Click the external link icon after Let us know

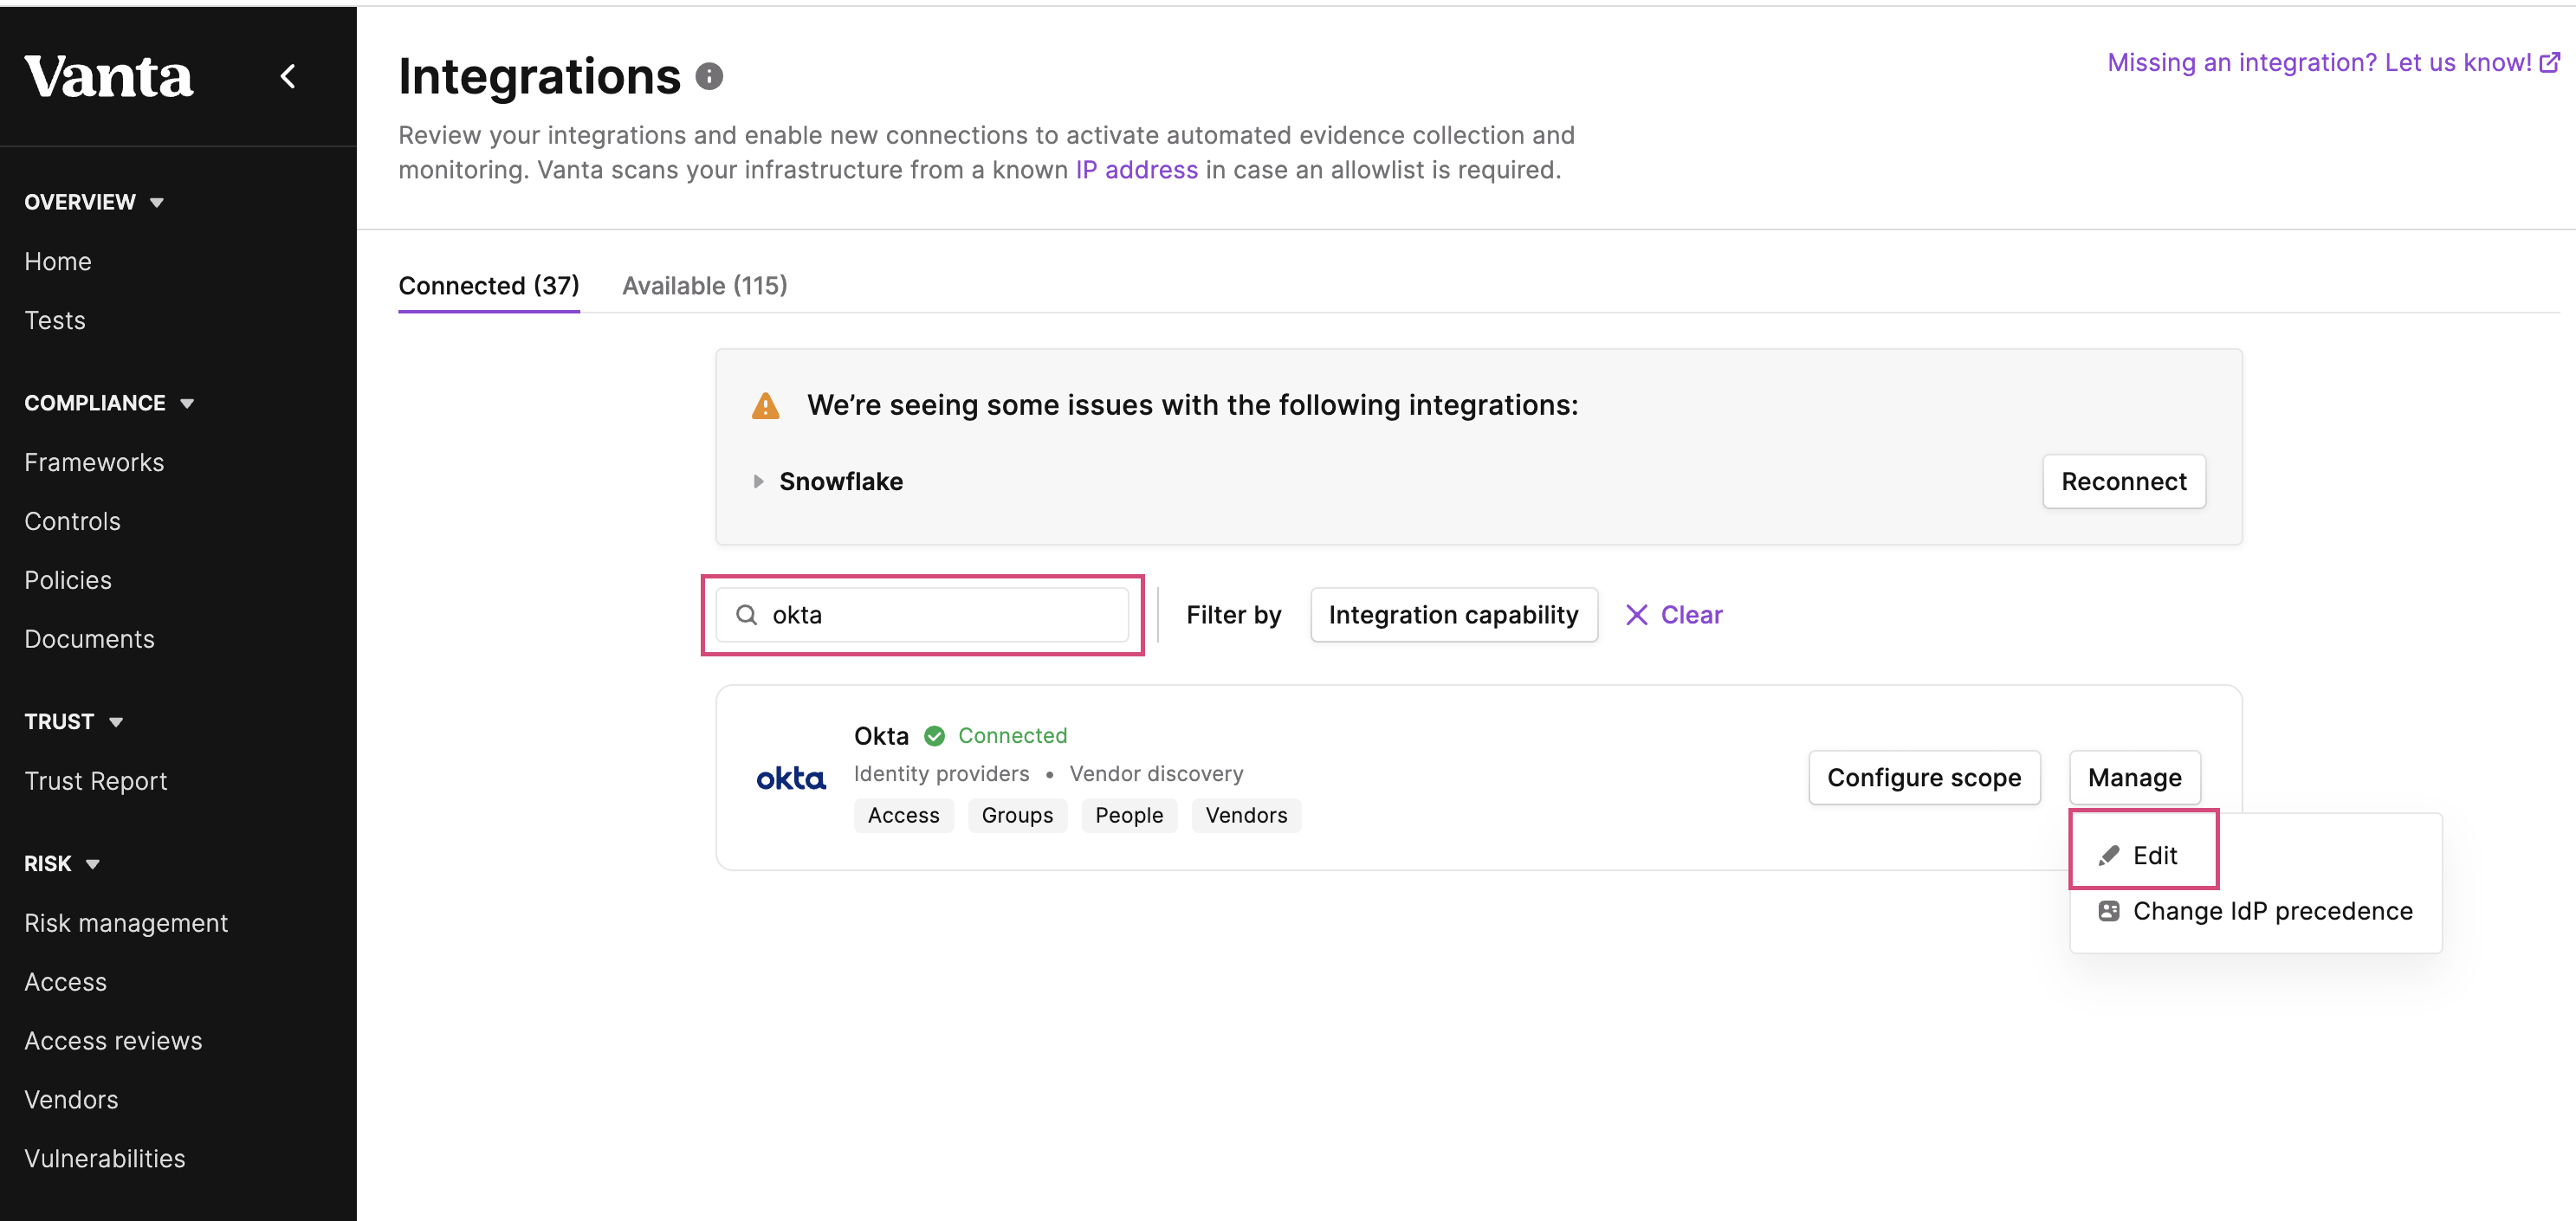[x=2550, y=63]
